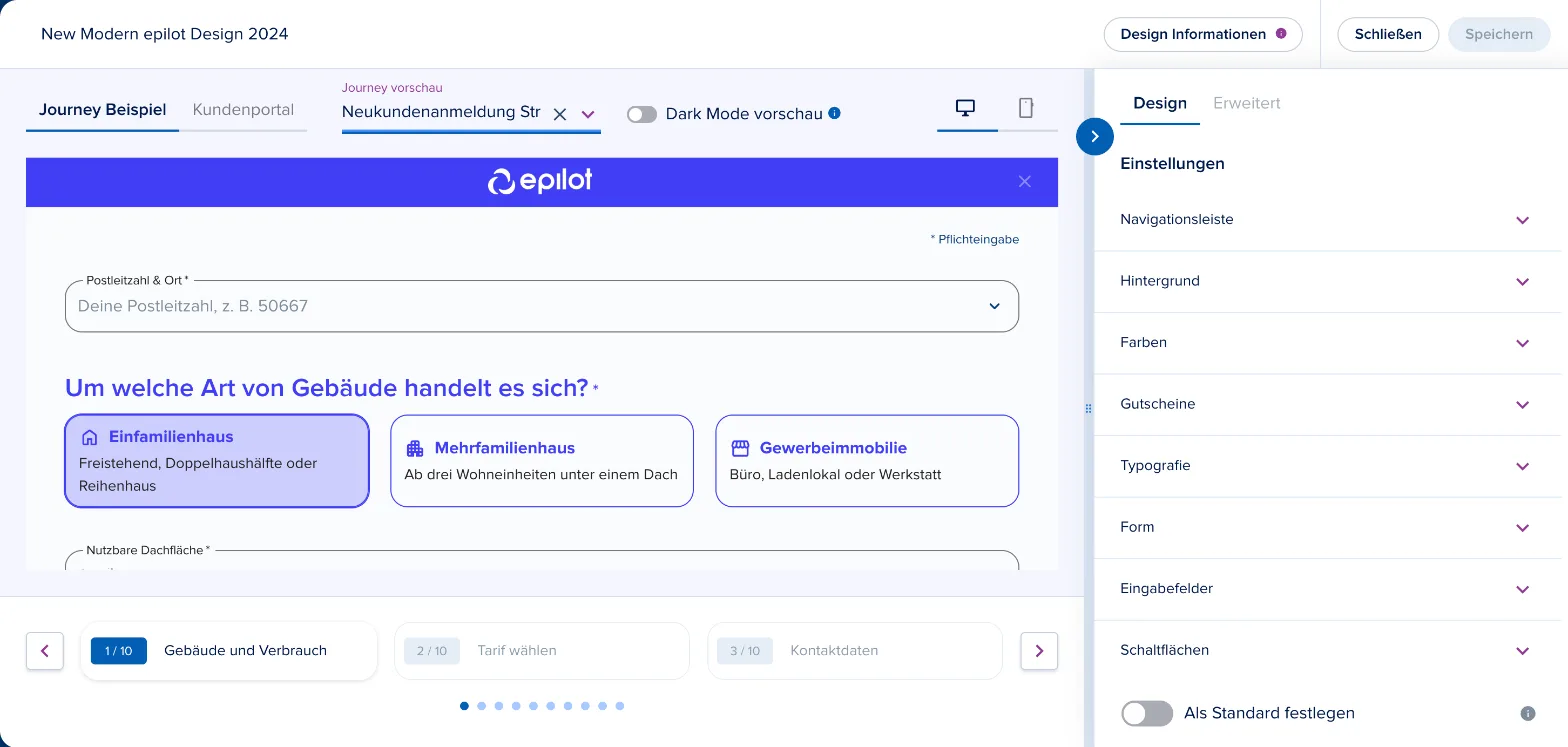Go to previous journey step arrow

click(x=45, y=651)
